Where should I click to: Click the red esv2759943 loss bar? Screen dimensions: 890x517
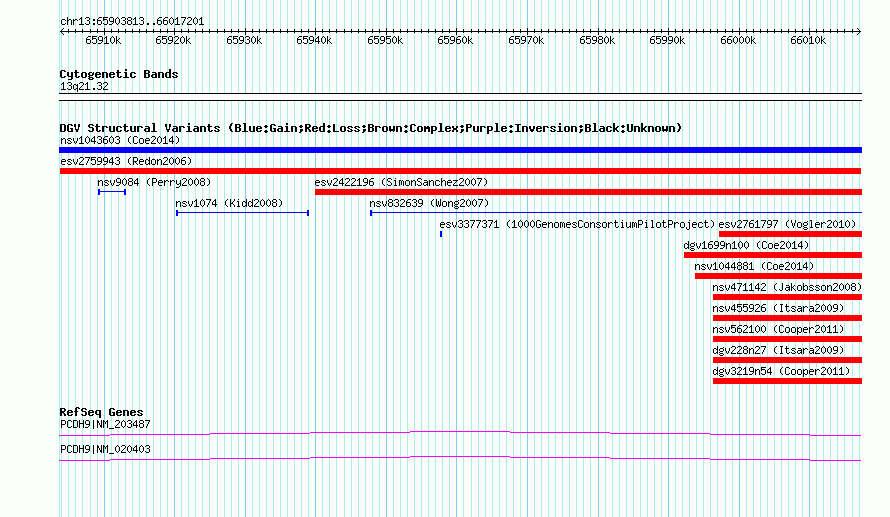(x=460, y=171)
